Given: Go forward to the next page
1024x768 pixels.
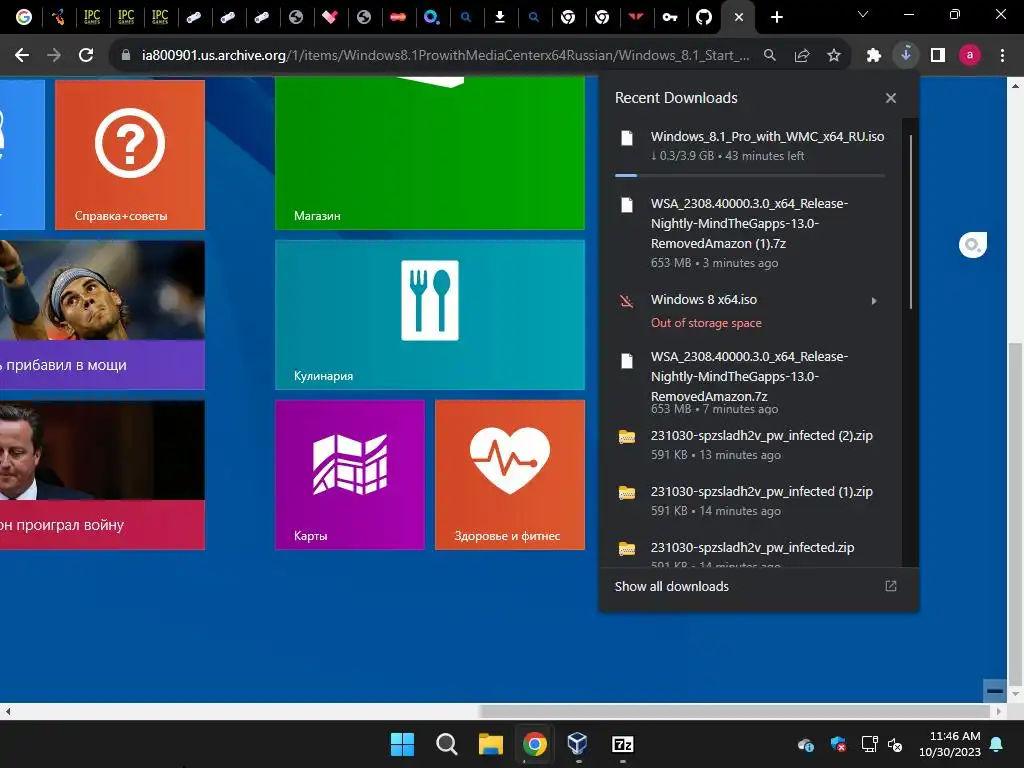Looking at the screenshot, I should 54,56.
